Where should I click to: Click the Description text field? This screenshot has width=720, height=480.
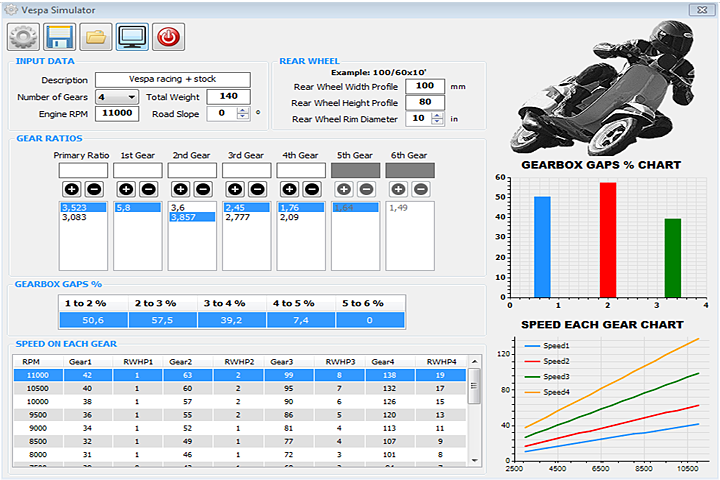coord(173,79)
